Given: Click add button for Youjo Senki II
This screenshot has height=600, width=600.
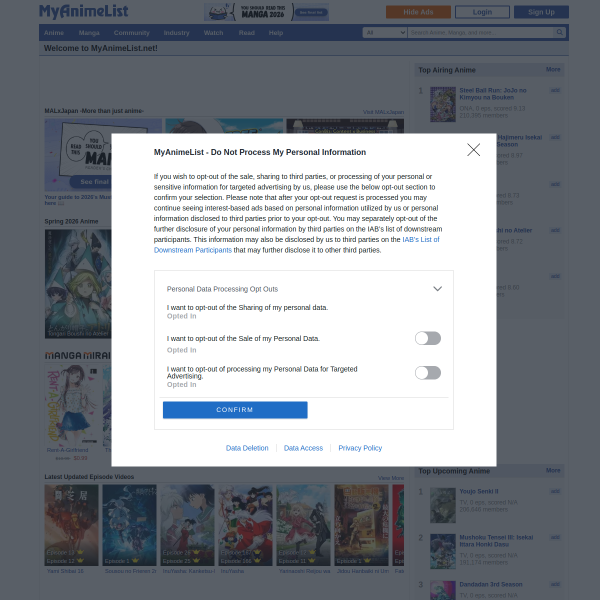Looking at the screenshot, I should click(555, 491).
